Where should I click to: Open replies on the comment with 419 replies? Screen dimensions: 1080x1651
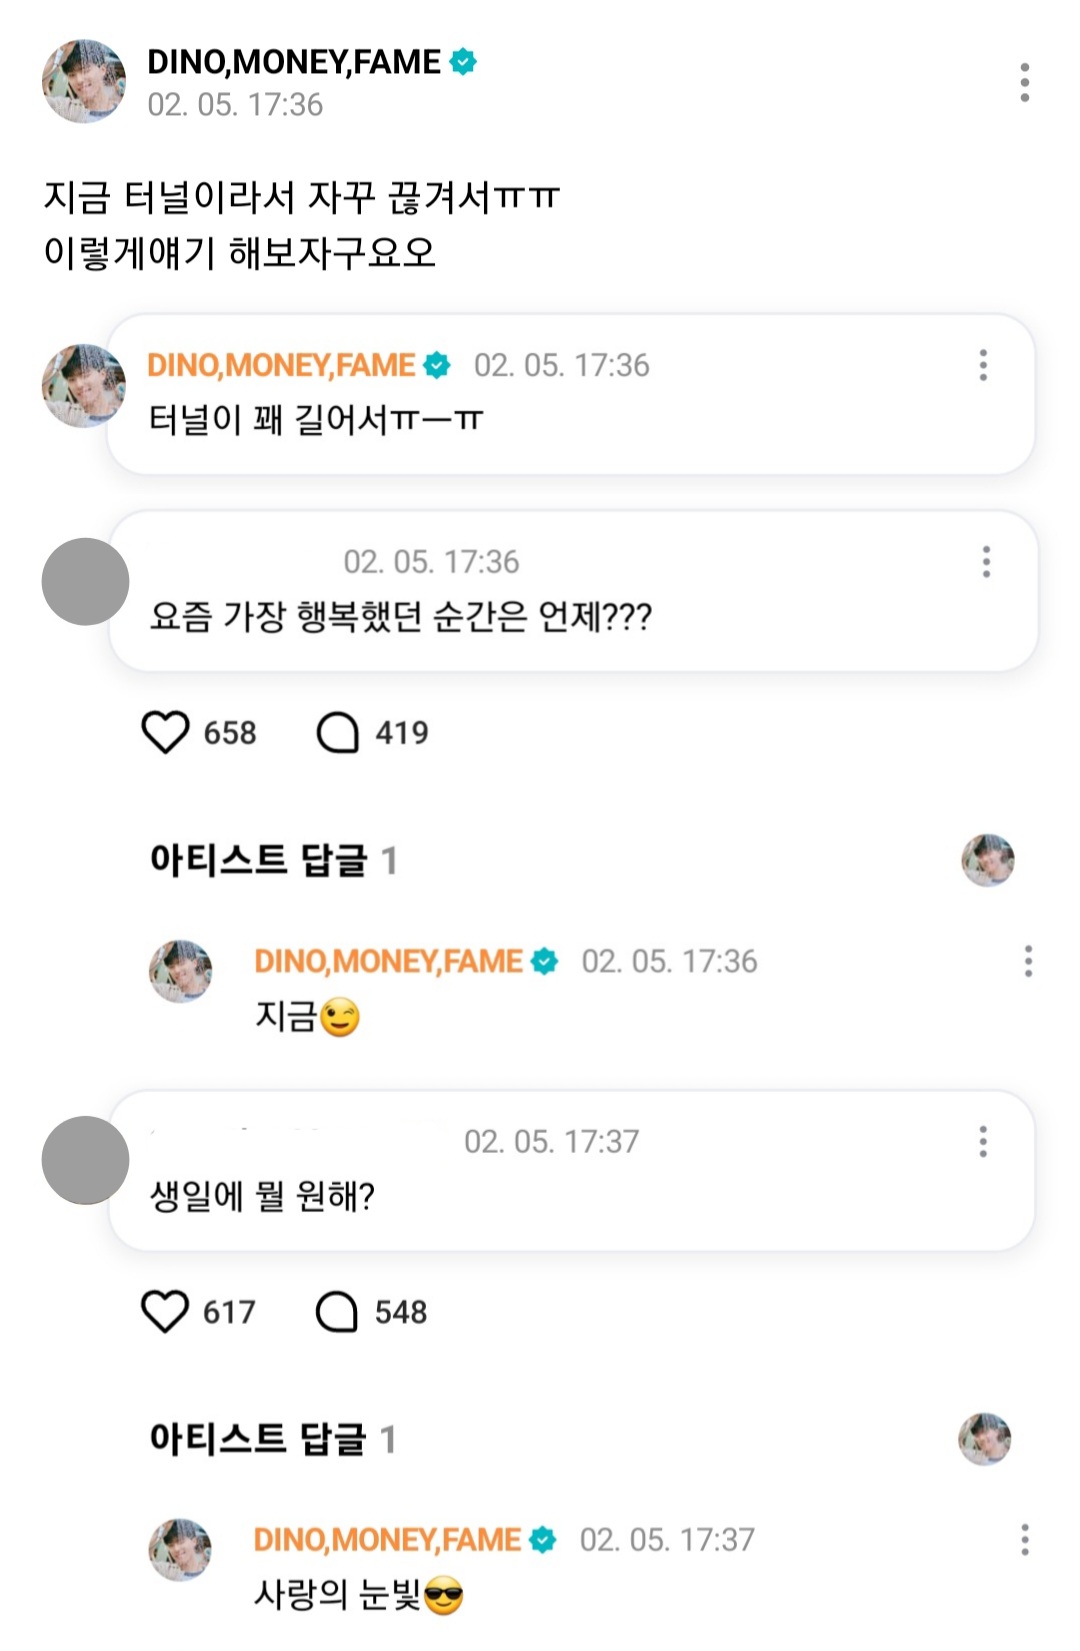pyautogui.click(x=338, y=732)
